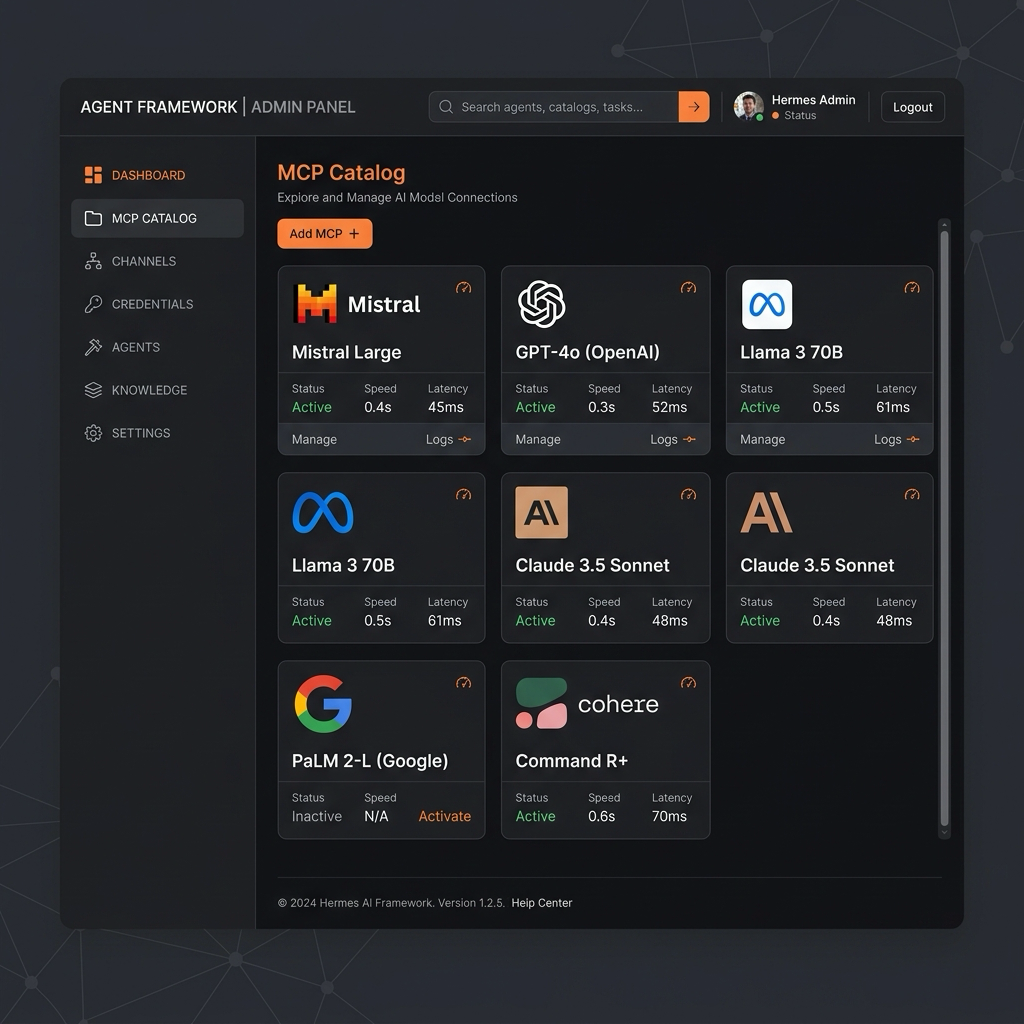Click Command R+ title
The height and width of the screenshot is (1024, 1024).
(x=571, y=761)
